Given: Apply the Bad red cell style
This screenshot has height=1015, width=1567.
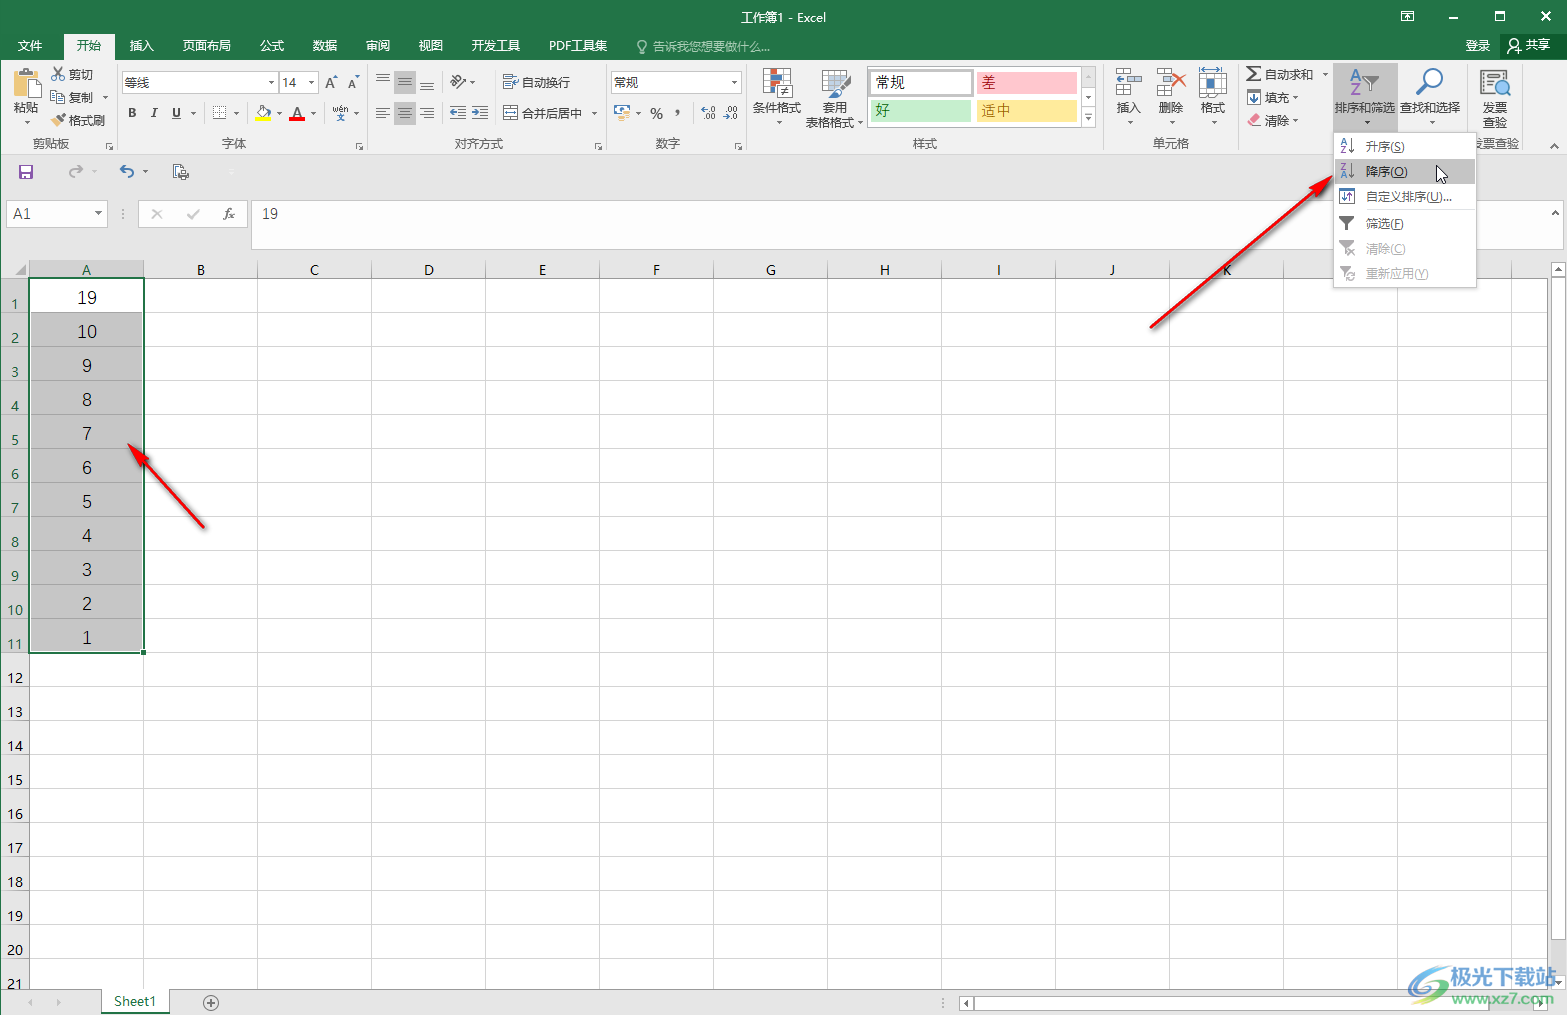Looking at the screenshot, I should coord(1026,82).
